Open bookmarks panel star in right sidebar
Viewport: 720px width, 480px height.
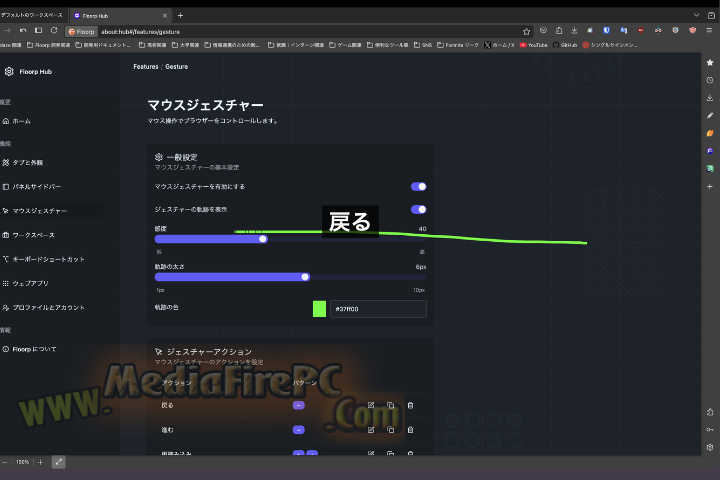(710, 62)
